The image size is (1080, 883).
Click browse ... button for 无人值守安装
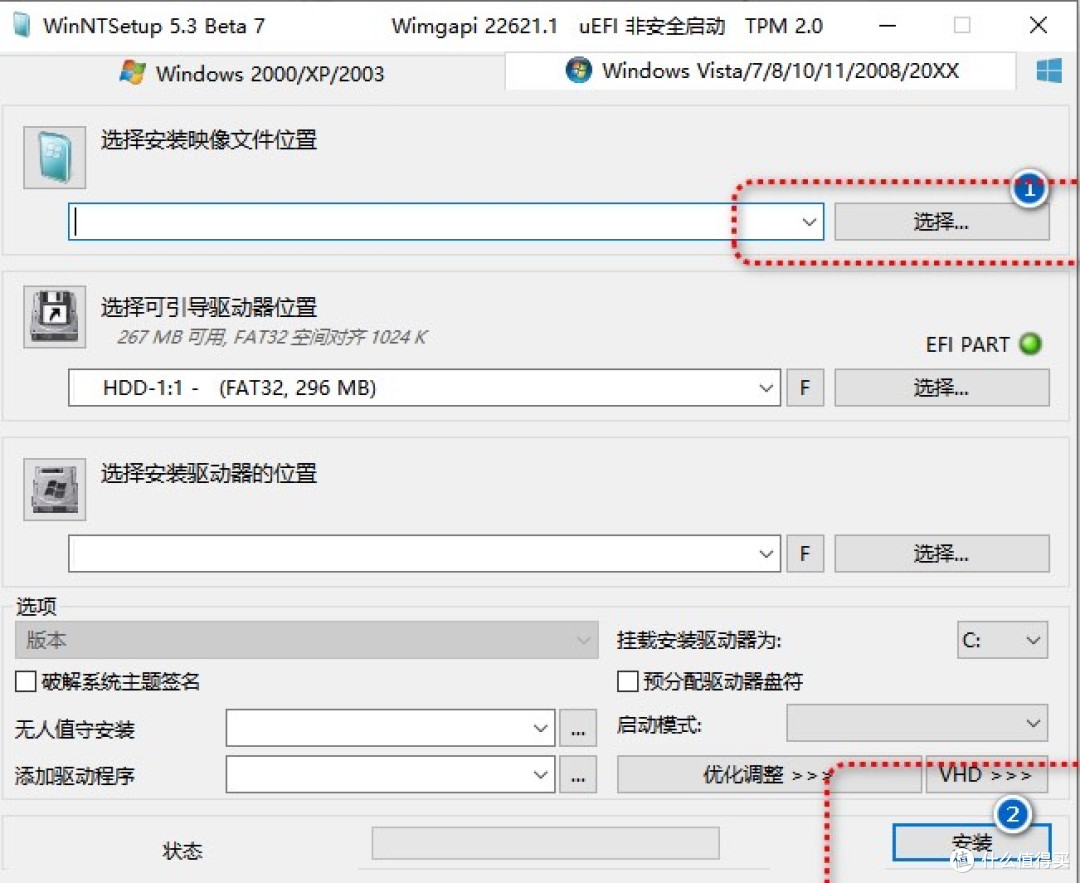click(578, 728)
